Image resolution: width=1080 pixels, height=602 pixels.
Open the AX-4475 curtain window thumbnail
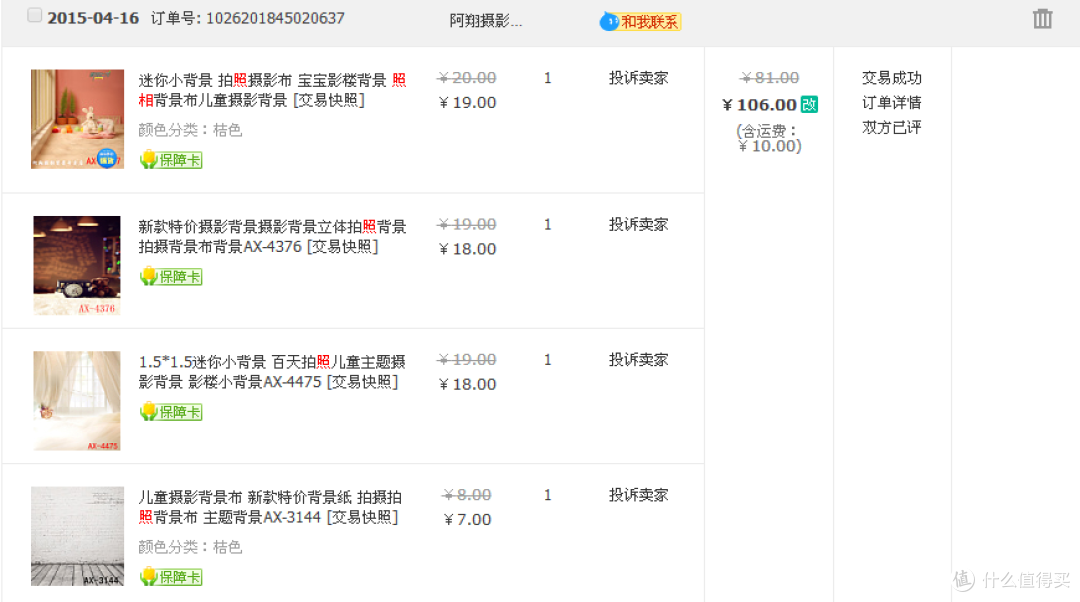click(x=77, y=401)
